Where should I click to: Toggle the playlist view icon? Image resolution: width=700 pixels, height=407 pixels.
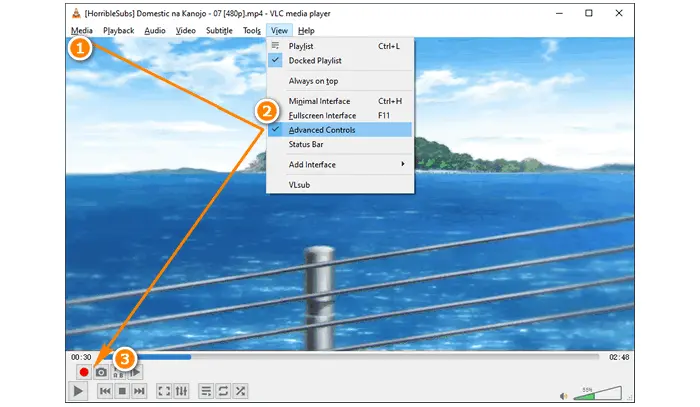[206, 391]
